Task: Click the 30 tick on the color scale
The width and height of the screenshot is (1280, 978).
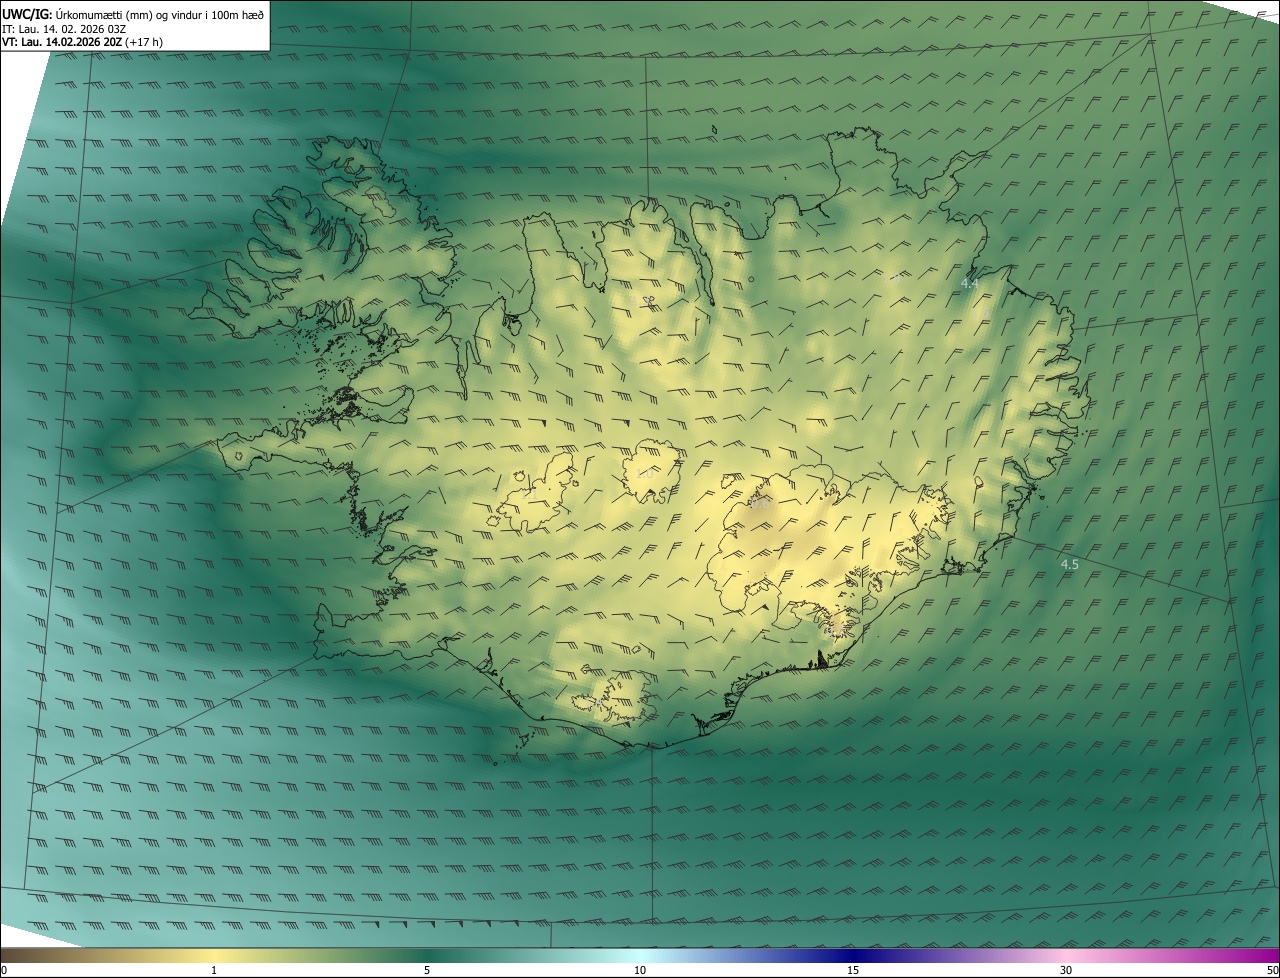Action: (x=1066, y=970)
